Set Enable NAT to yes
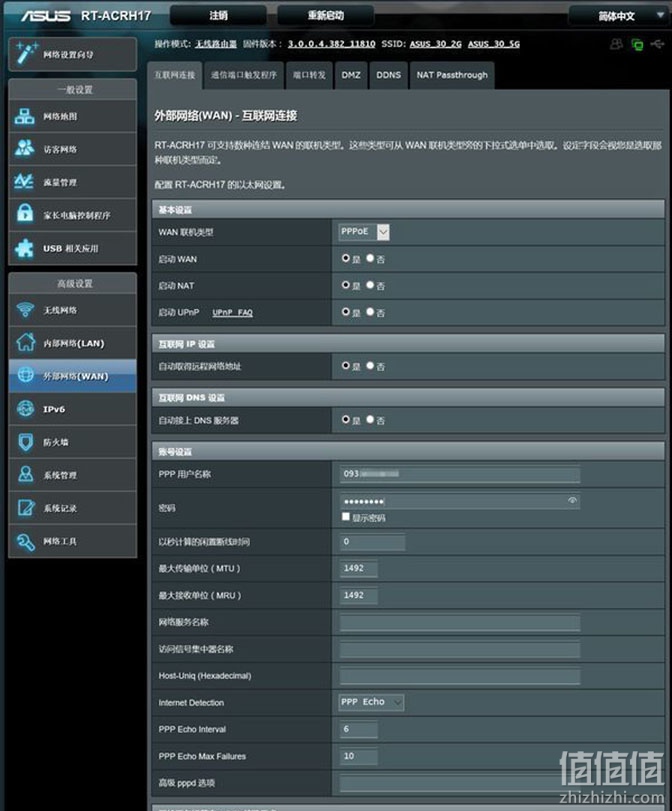Image resolution: width=672 pixels, height=811 pixels. point(346,284)
